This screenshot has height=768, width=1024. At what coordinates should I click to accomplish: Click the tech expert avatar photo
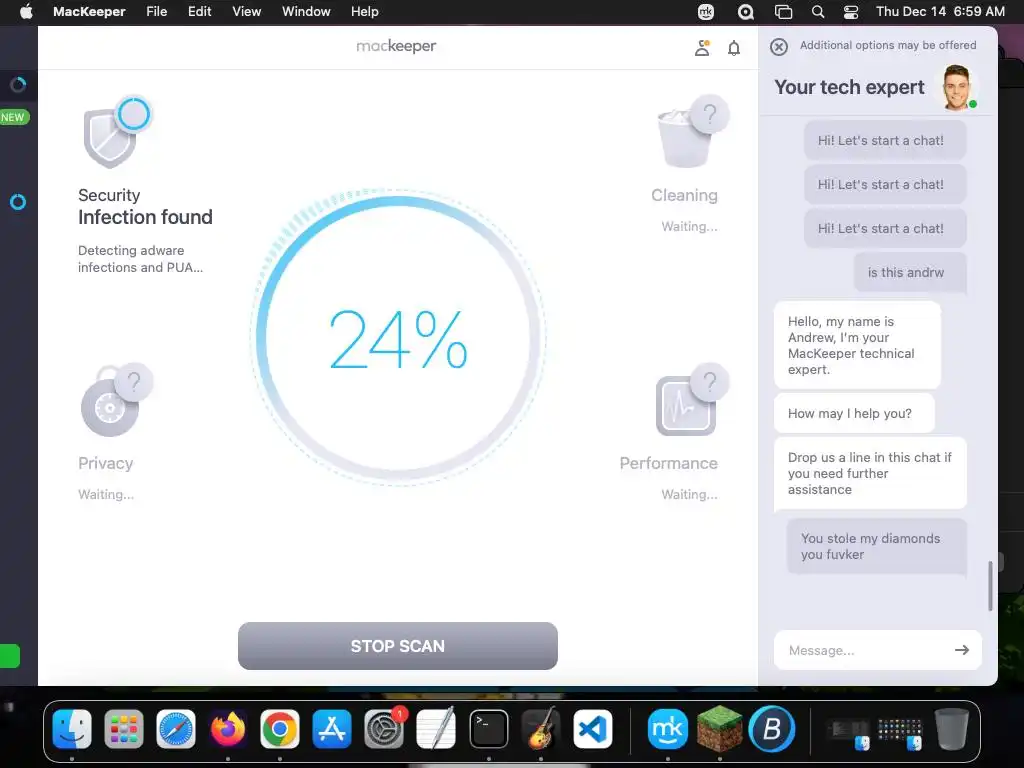[x=957, y=88]
